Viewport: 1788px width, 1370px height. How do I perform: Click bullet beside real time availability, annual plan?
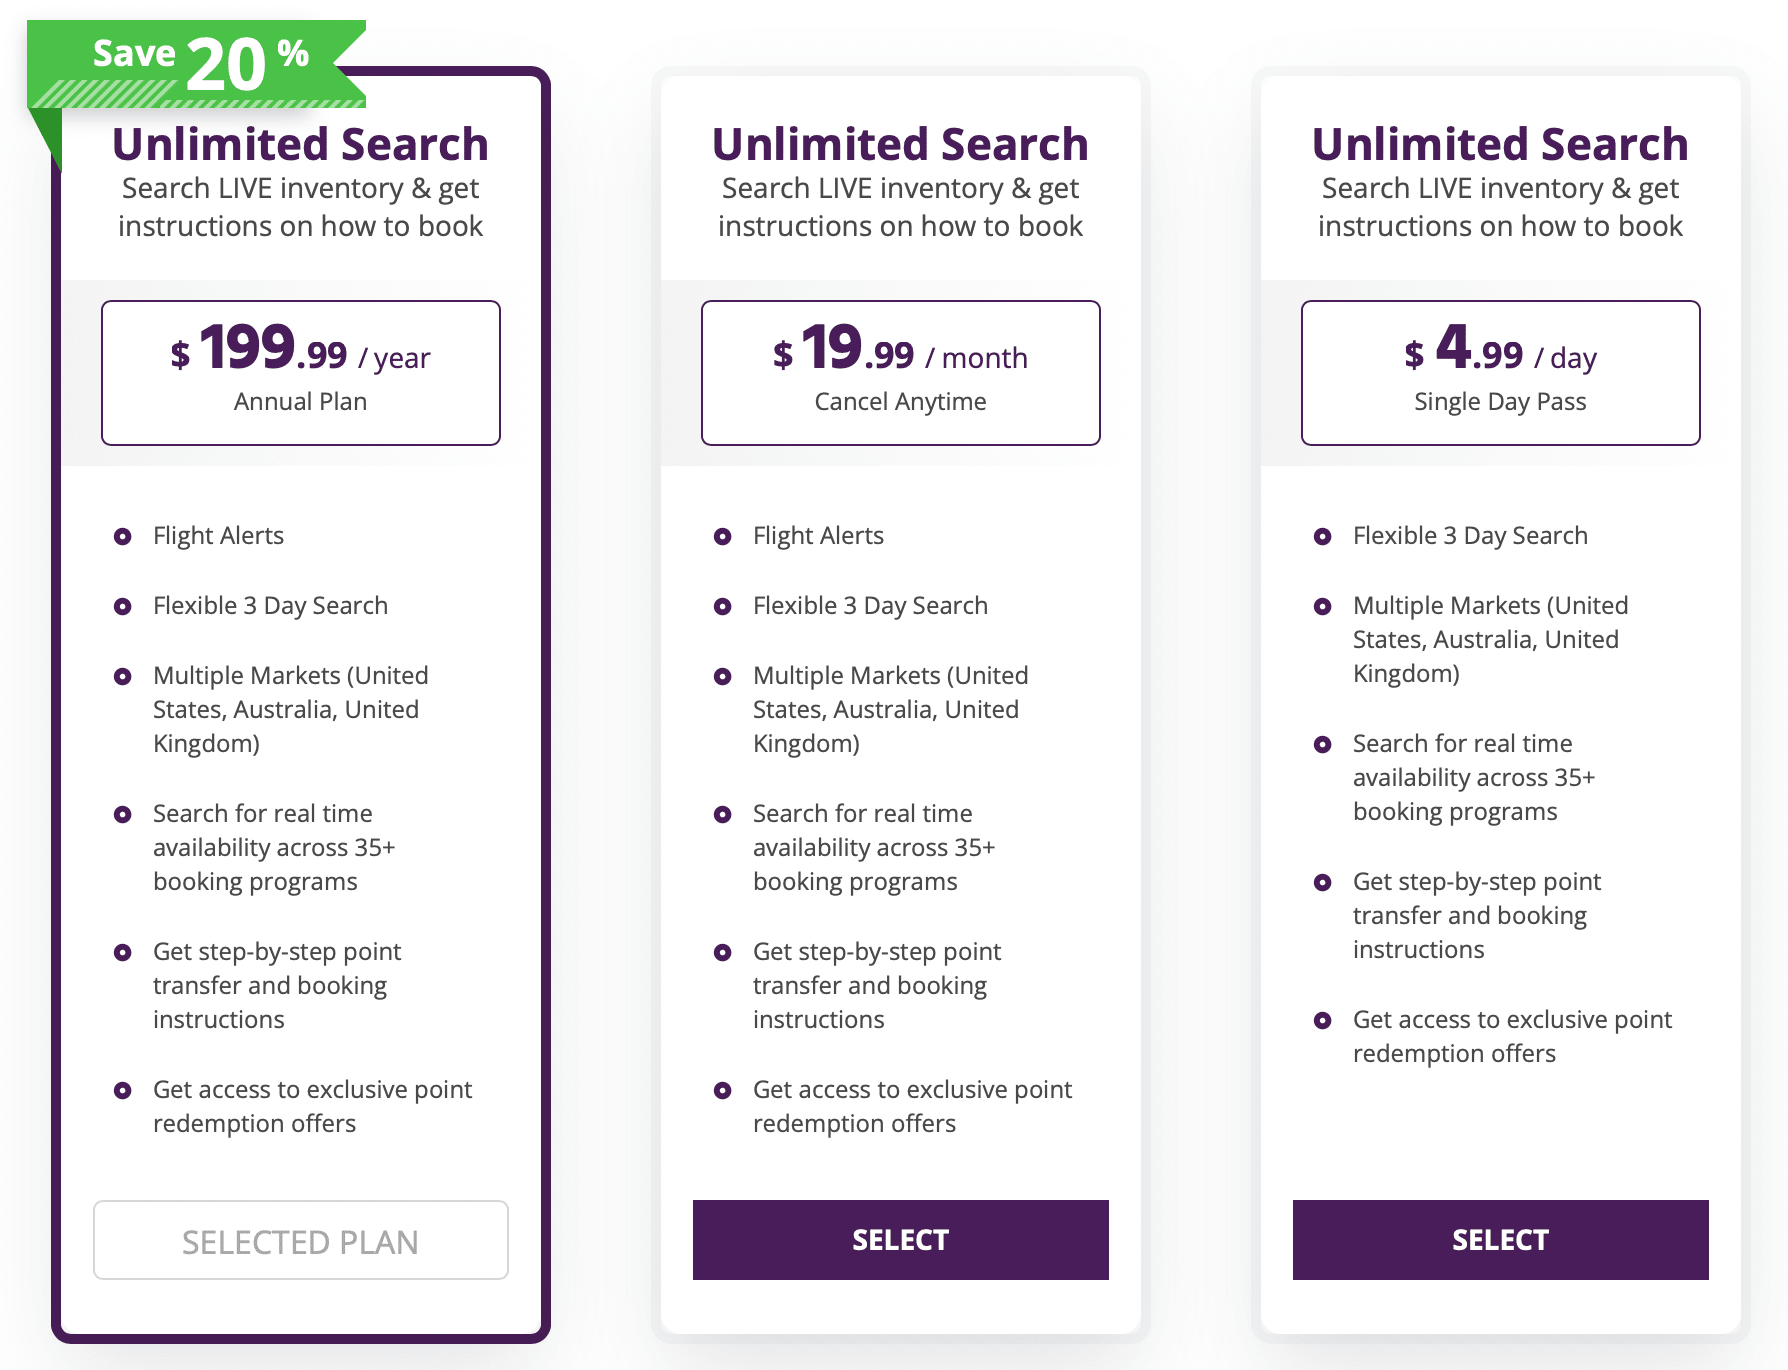(x=123, y=815)
